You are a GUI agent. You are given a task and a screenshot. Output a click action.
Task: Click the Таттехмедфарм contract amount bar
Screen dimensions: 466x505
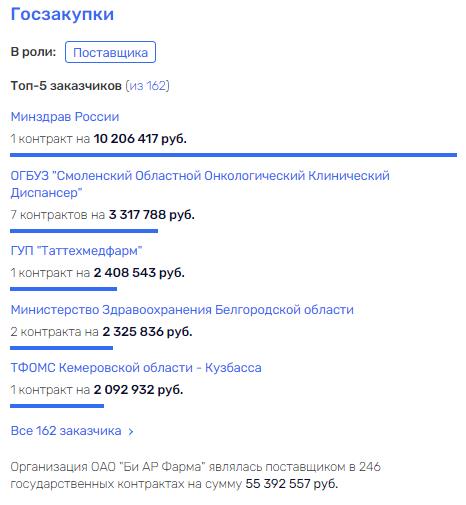[x=63, y=289]
